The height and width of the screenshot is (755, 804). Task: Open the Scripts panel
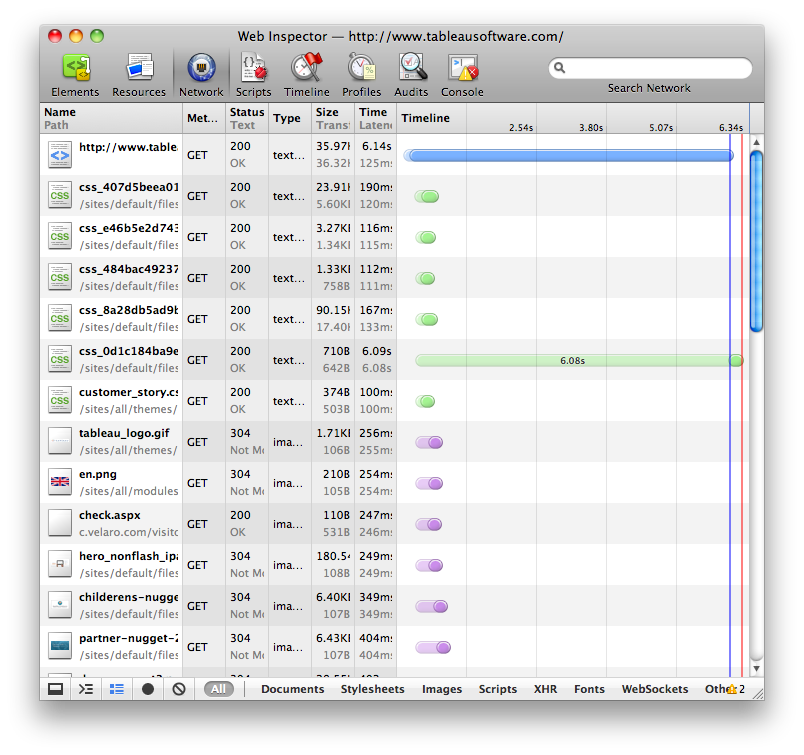tap(253, 75)
